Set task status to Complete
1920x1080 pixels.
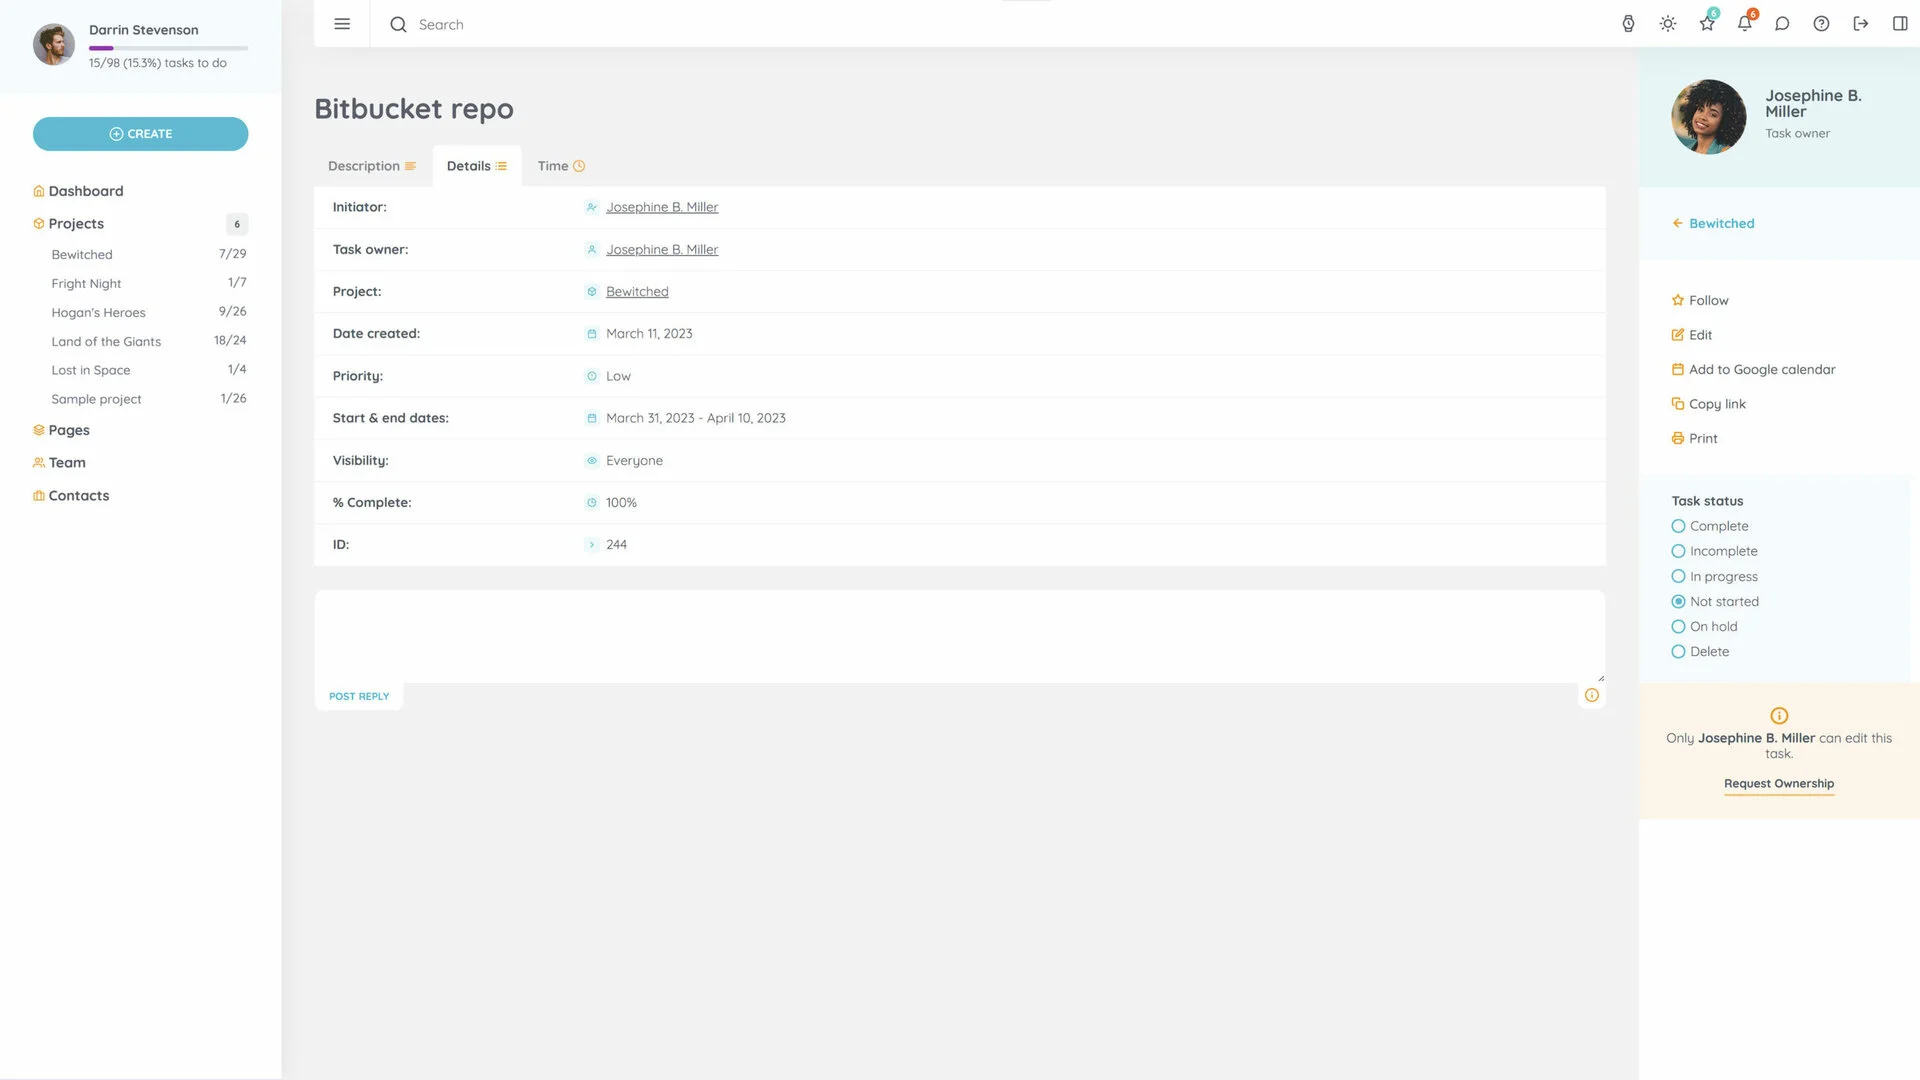point(1678,526)
